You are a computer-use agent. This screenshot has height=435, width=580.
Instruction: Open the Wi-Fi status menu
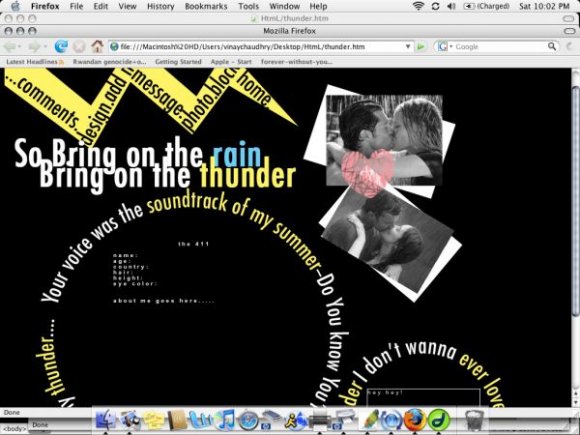pyautogui.click(x=418, y=6)
